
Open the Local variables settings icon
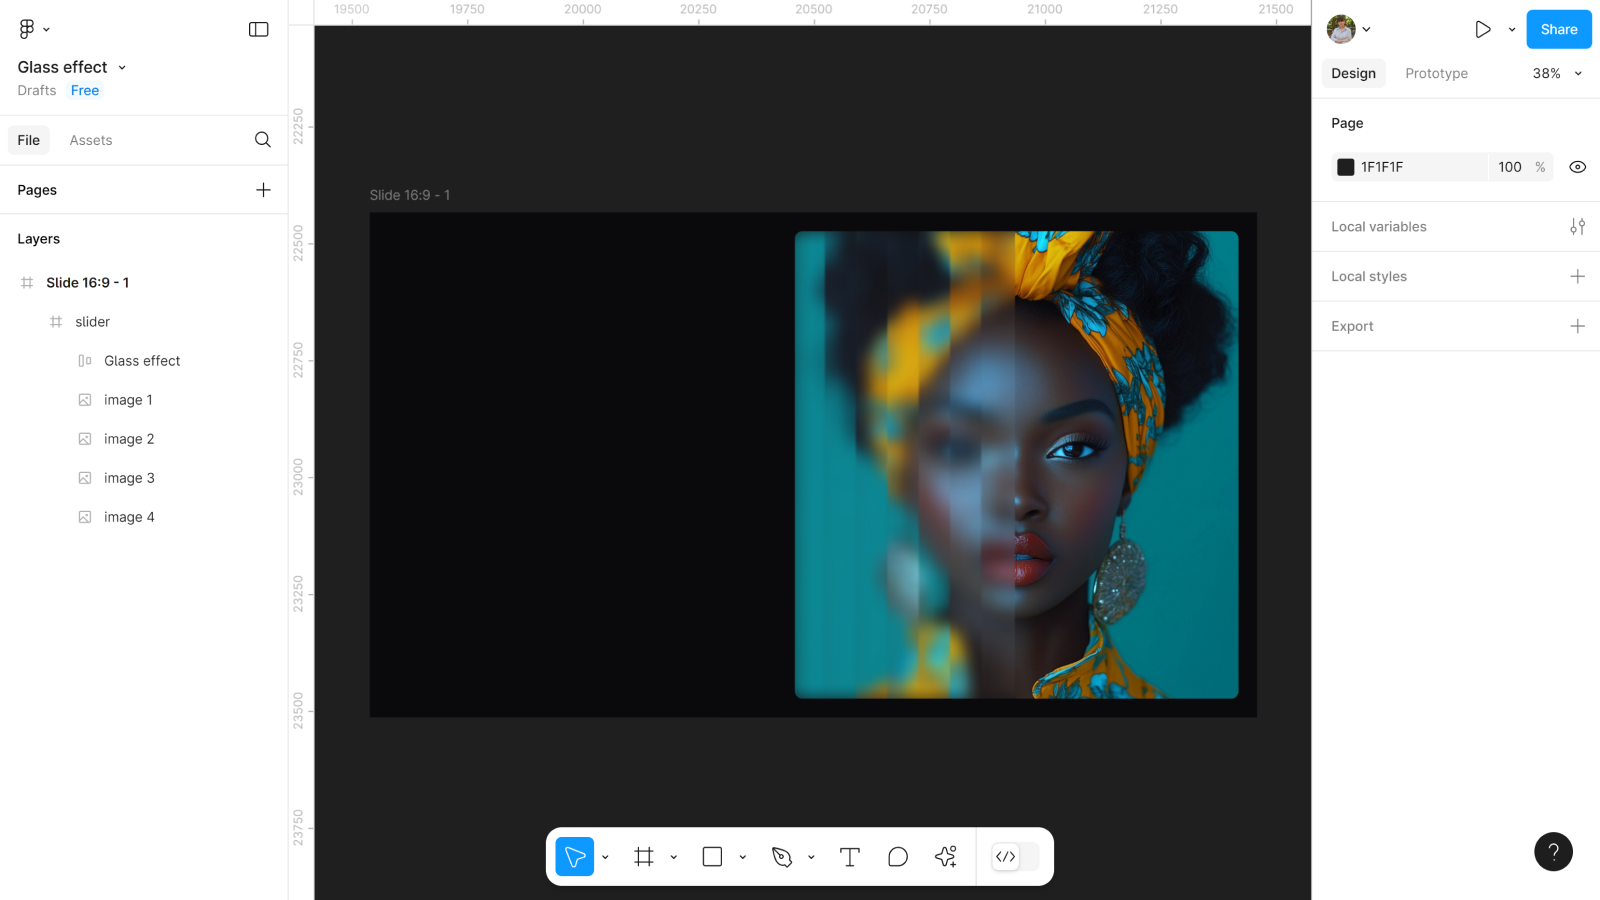click(1577, 227)
